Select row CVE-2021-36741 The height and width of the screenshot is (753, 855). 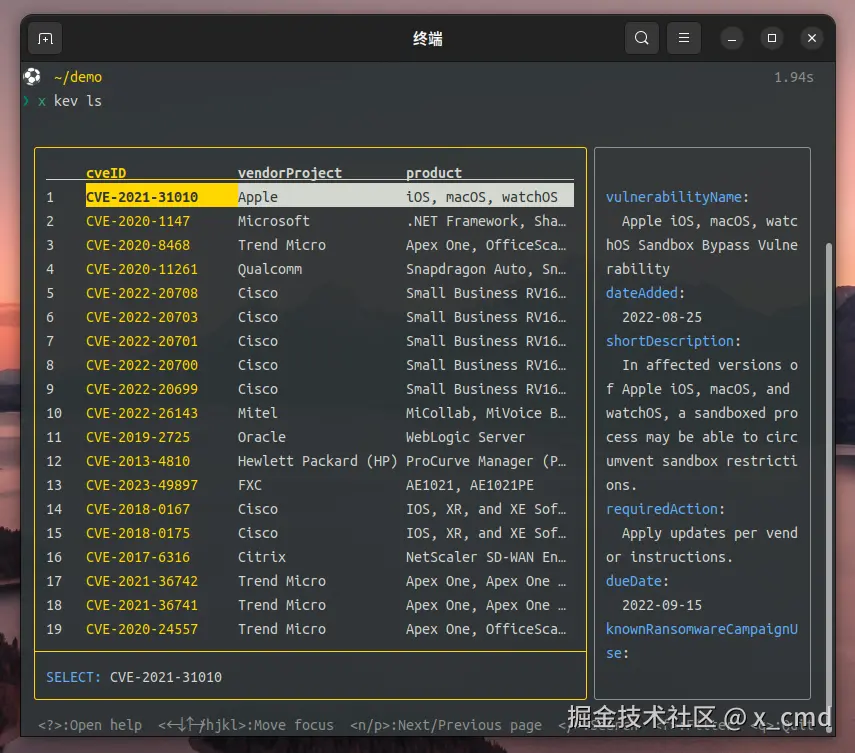310,605
